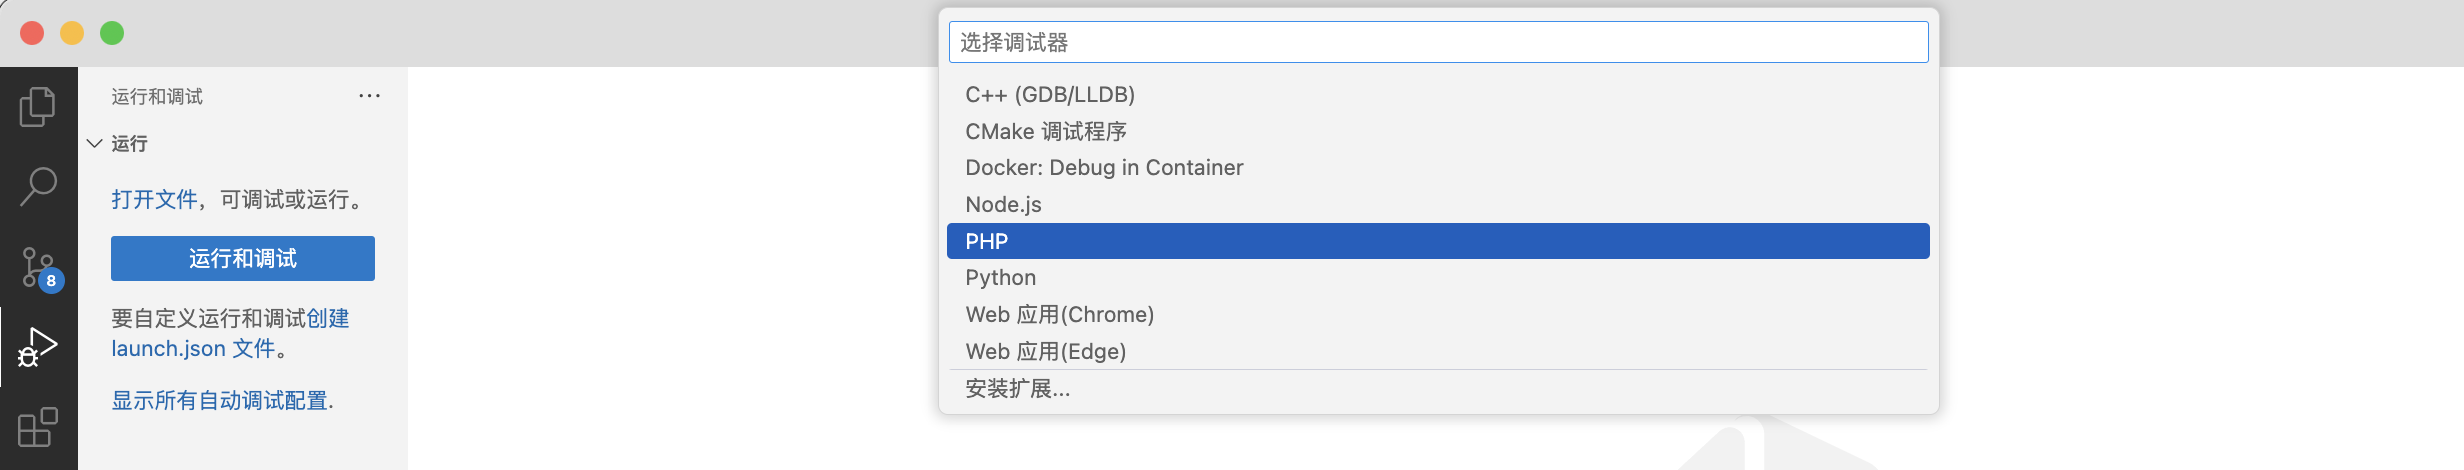
Task: Select Web 应用(Chrome) debugger
Action: pyautogui.click(x=1438, y=315)
